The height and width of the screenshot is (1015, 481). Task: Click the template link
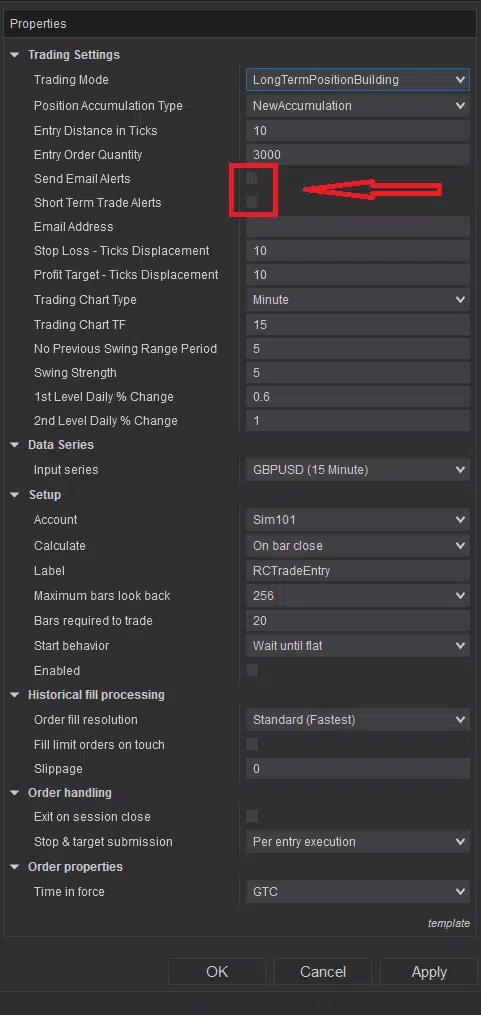pyautogui.click(x=449, y=923)
